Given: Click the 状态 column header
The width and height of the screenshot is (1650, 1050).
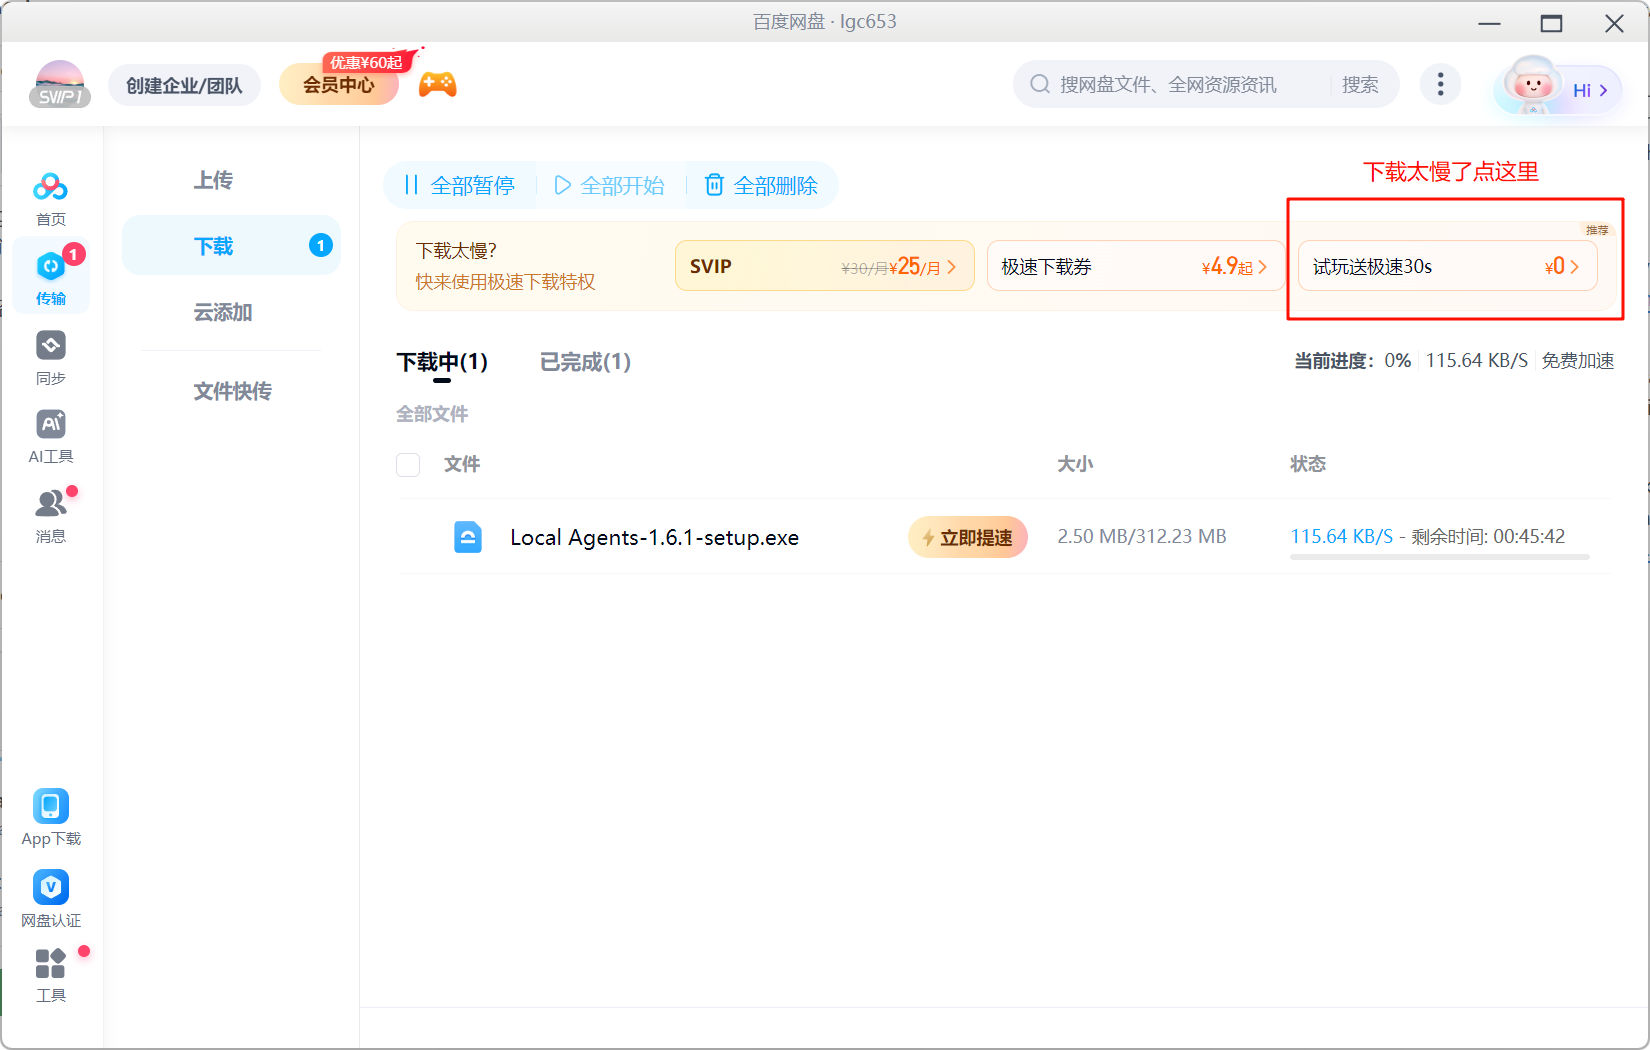Looking at the screenshot, I should 1308,464.
